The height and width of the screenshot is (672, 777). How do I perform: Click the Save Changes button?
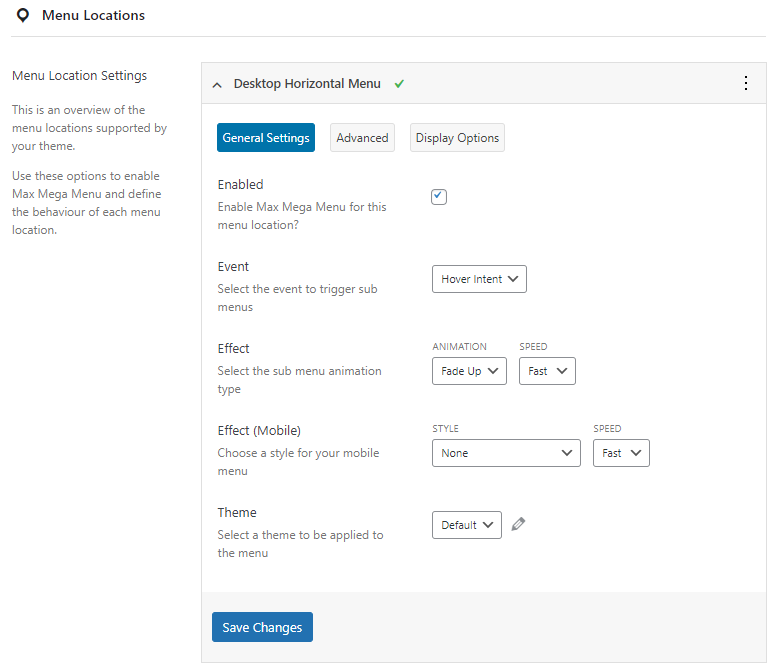pos(262,627)
